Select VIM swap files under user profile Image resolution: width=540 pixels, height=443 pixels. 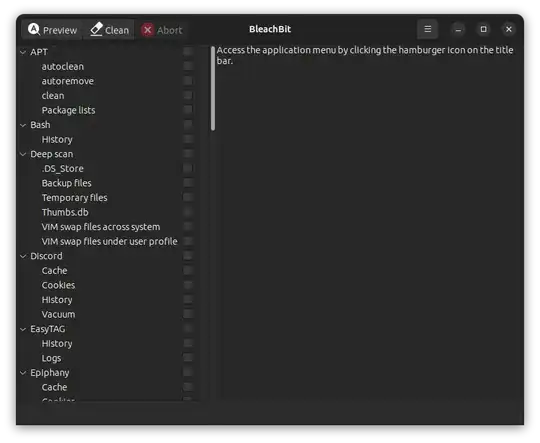[x=110, y=241]
